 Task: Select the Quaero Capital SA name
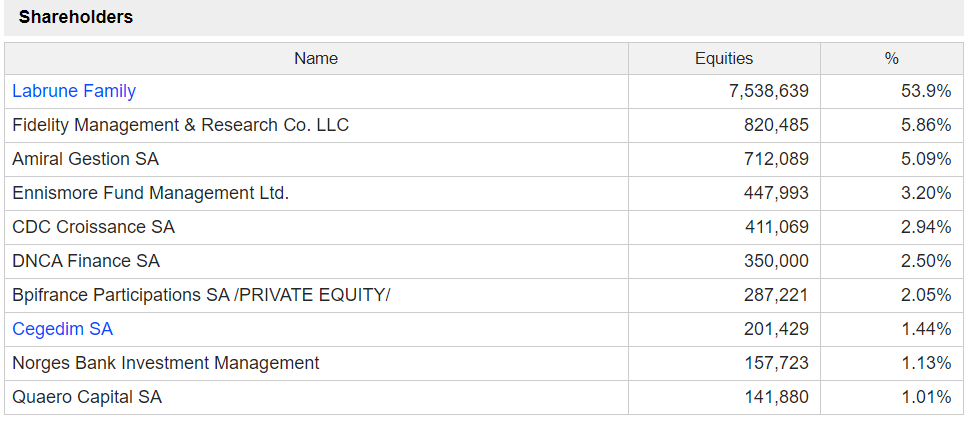point(87,397)
